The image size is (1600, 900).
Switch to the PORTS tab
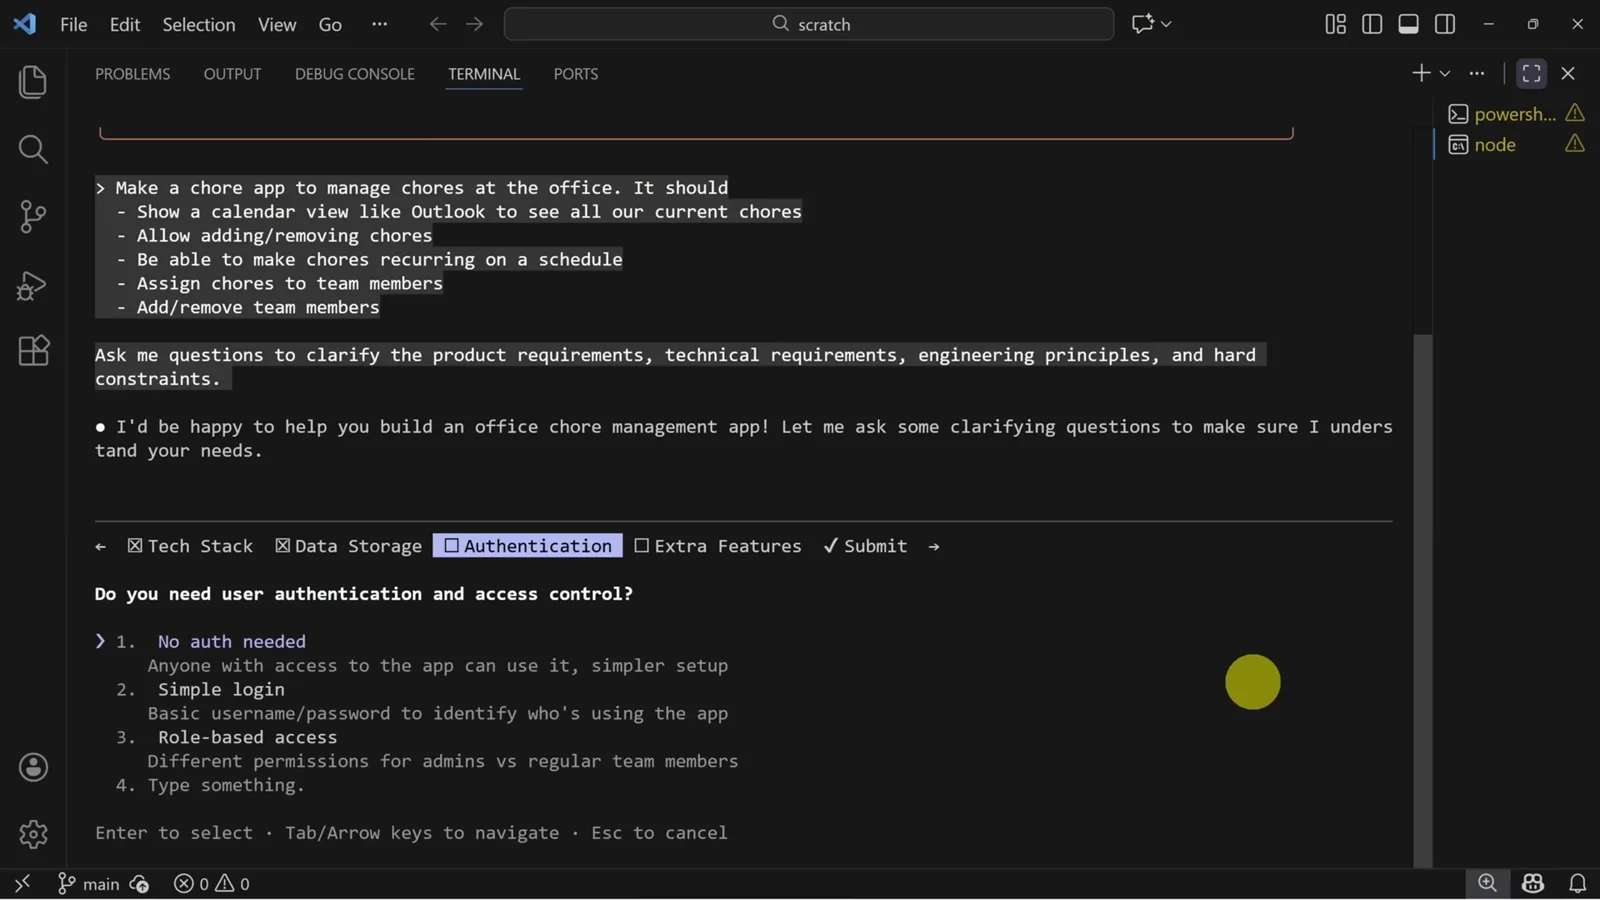point(576,74)
